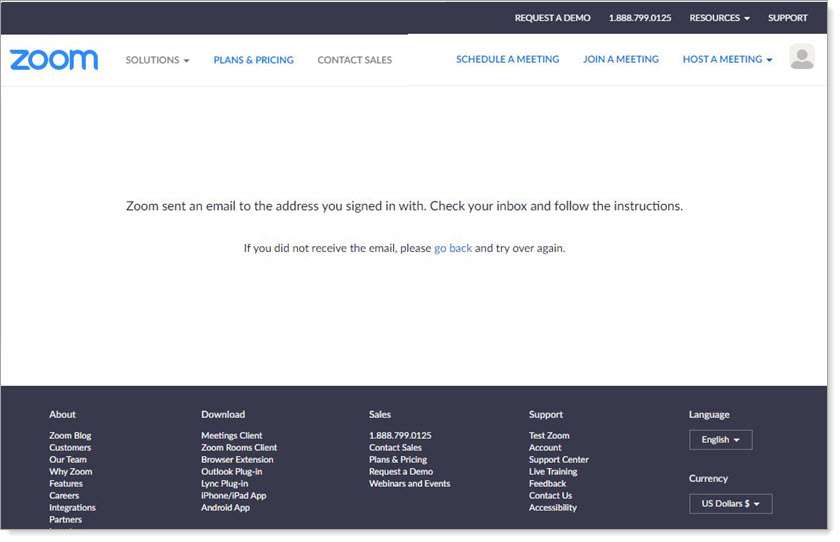Click the Language label
Image resolution: width=840 pixels, height=542 pixels.
tap(709, 415)
